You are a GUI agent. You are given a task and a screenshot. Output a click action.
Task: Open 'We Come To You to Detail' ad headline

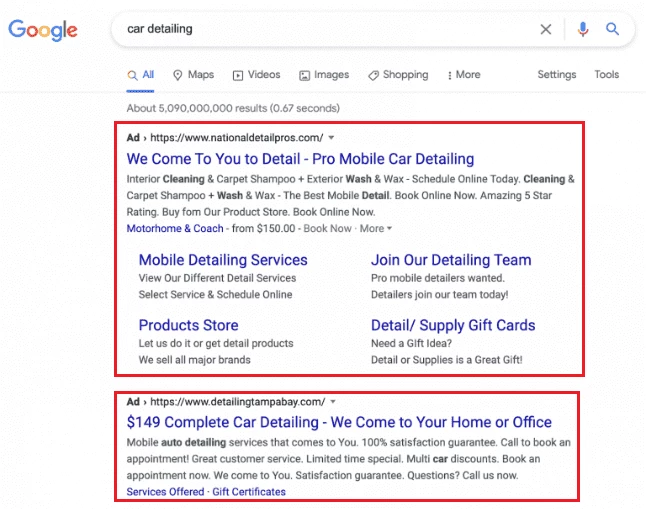click(x=300, y=159)
